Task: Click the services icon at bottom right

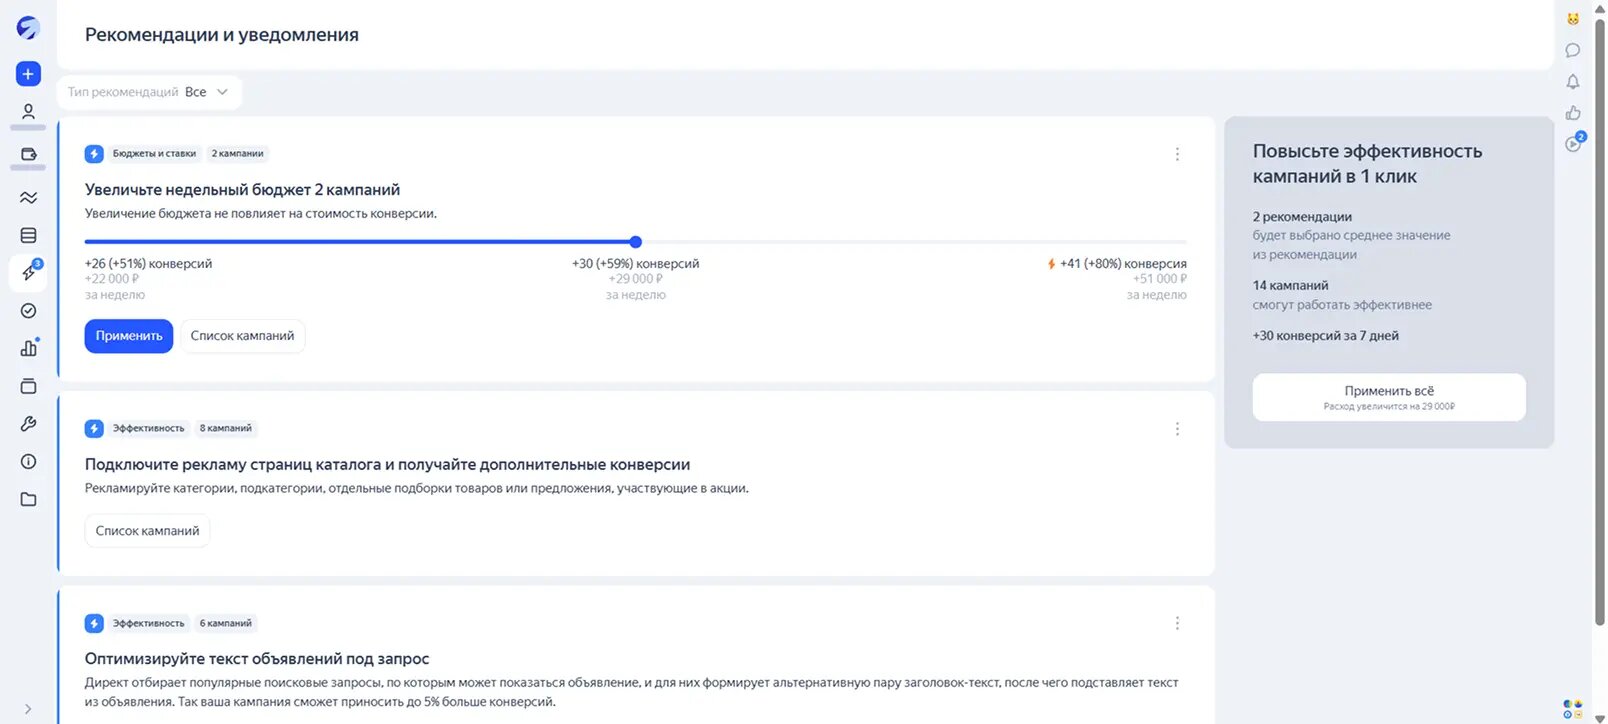Action: point(1573,709)
